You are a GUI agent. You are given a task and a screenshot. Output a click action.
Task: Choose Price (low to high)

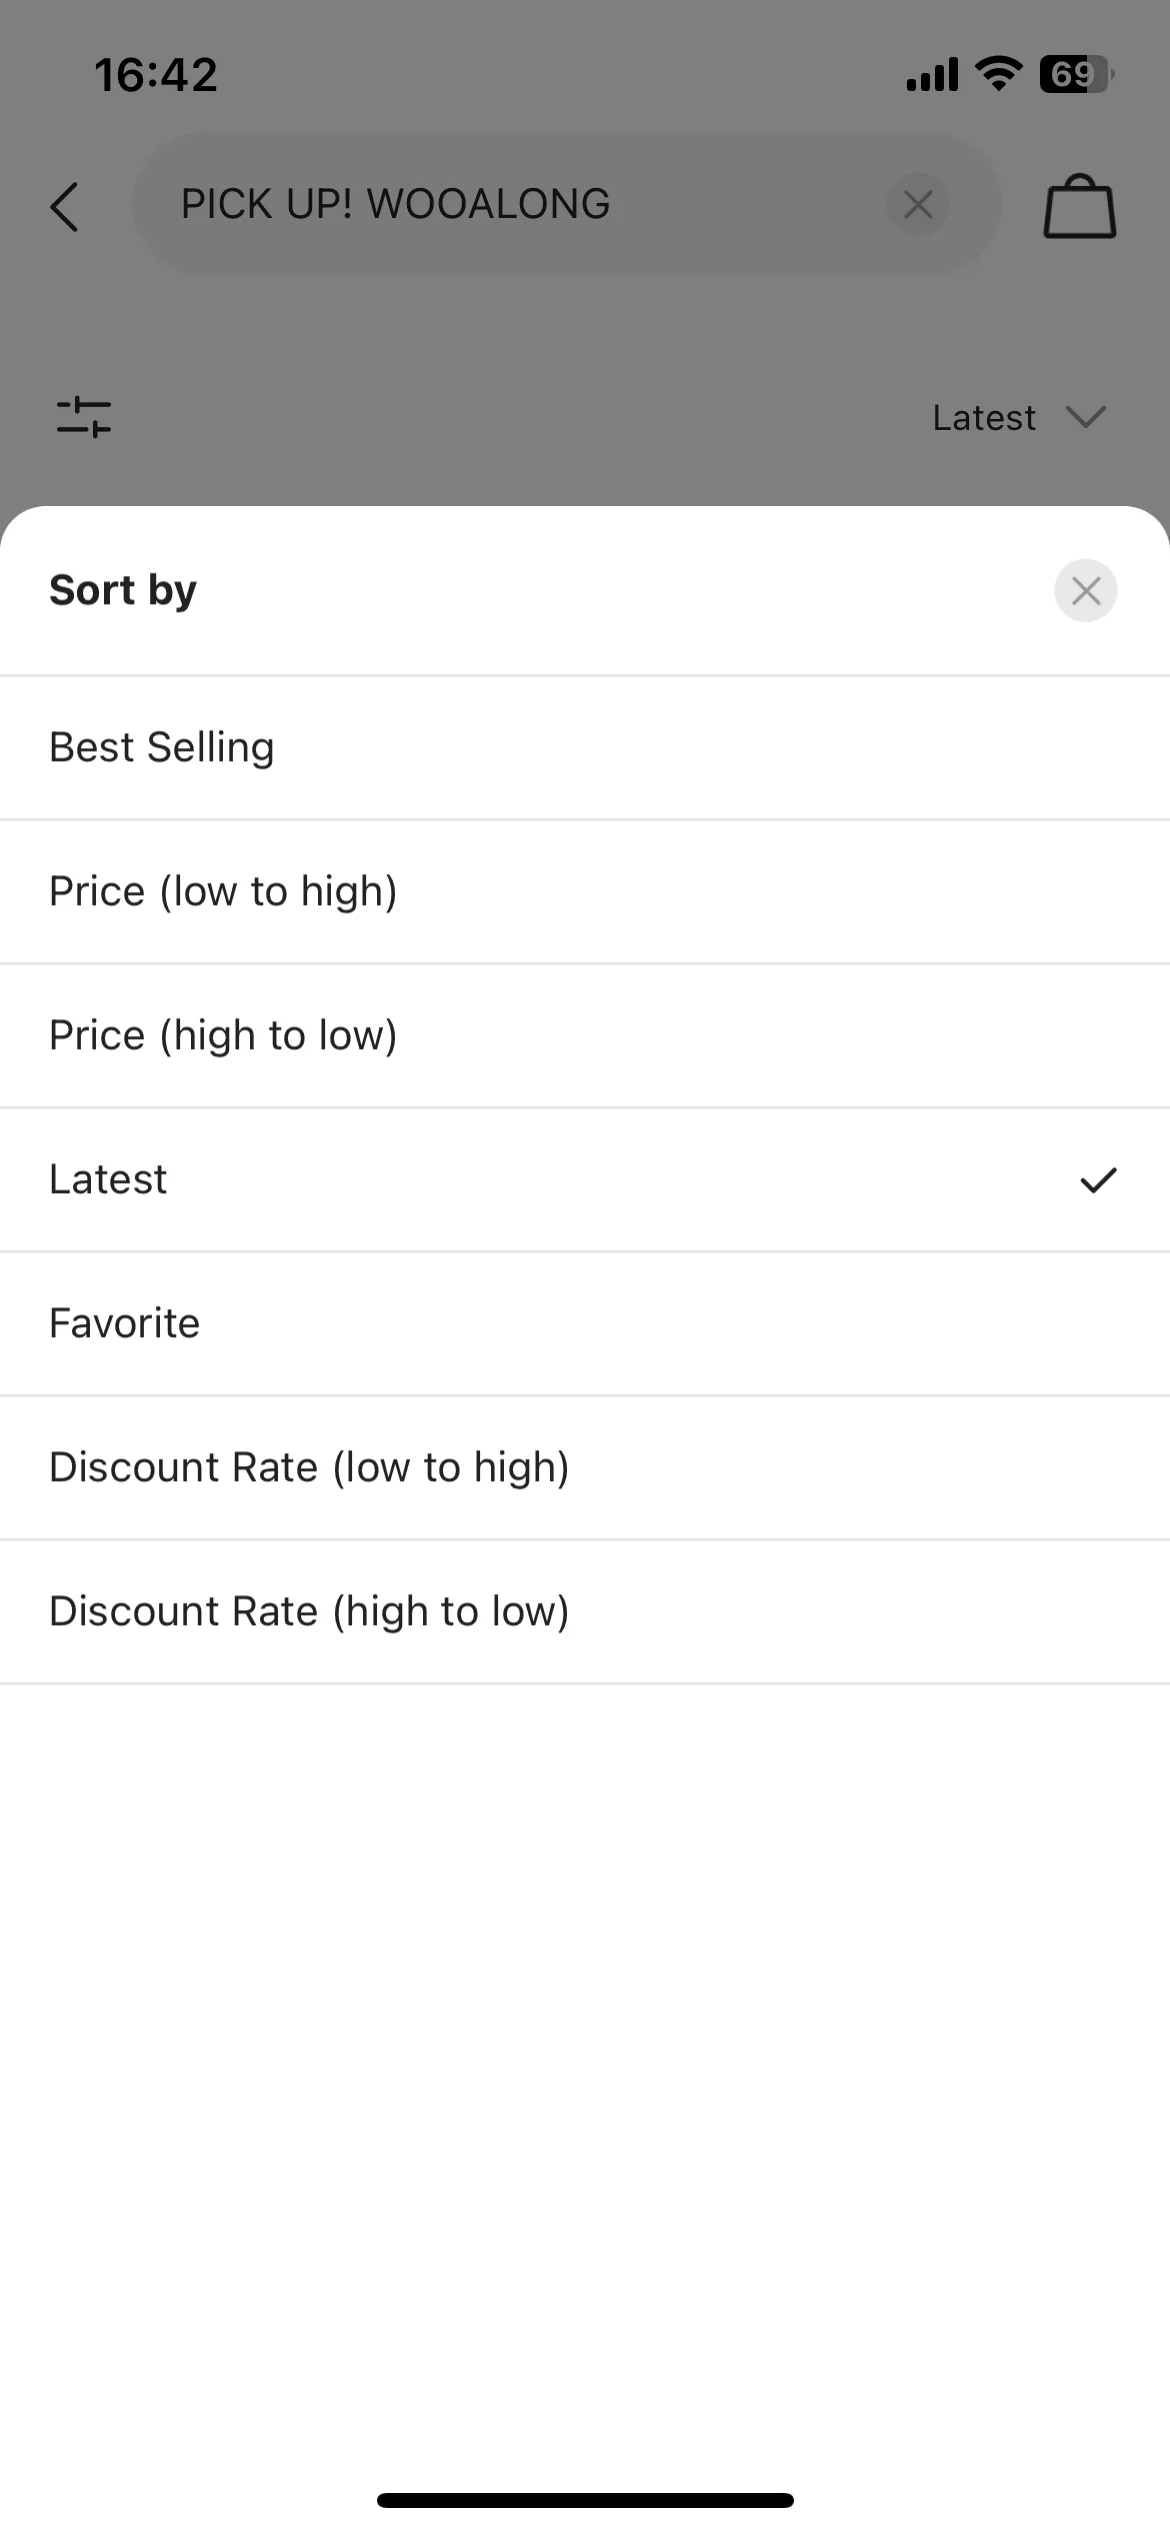585,892
